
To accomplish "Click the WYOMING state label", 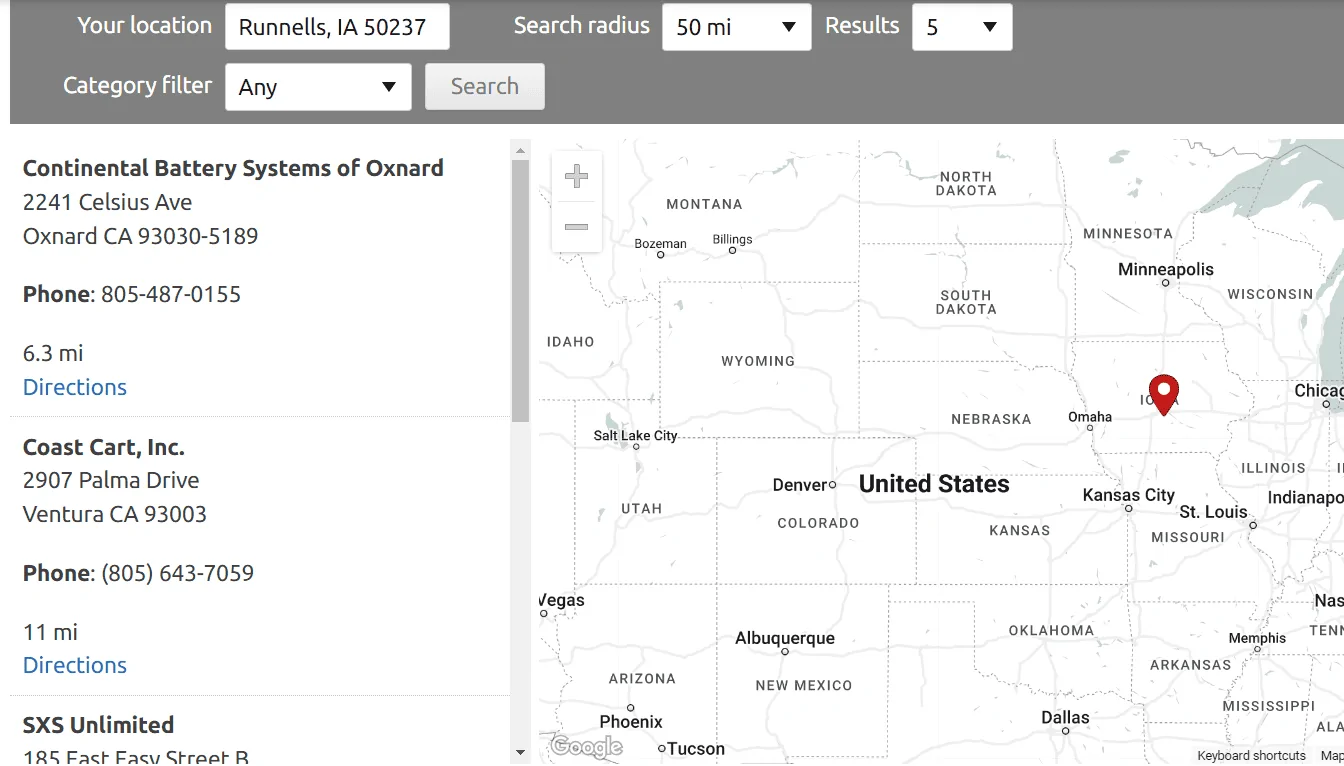I will [758, 361].
